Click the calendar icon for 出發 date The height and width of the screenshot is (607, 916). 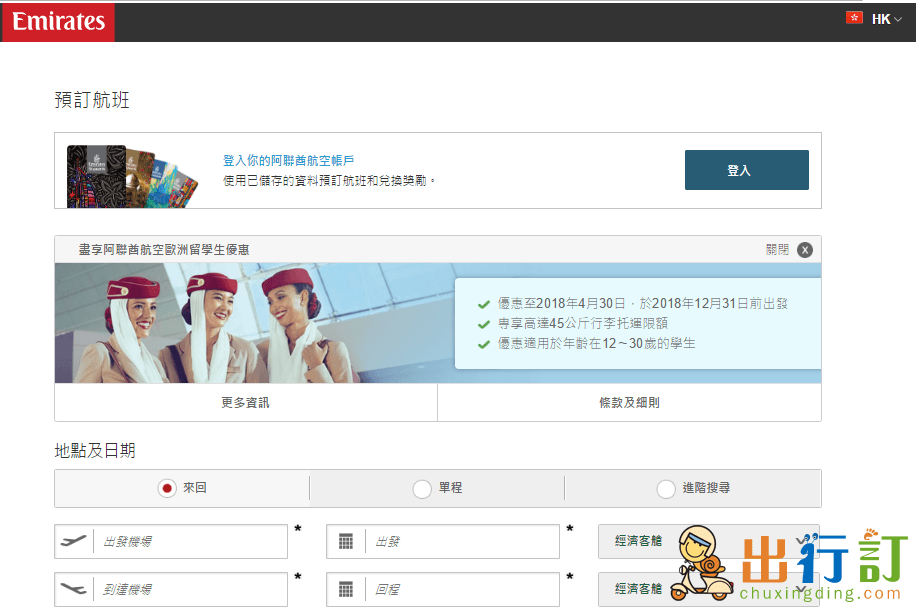tap(346, 542)
